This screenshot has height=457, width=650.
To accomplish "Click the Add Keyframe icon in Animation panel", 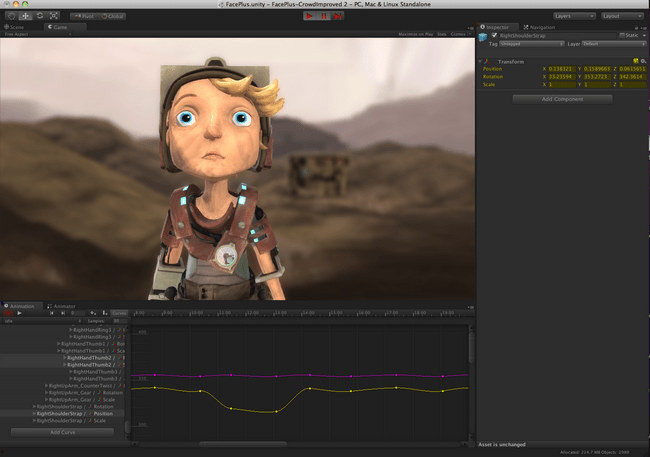I will [92, 313].
